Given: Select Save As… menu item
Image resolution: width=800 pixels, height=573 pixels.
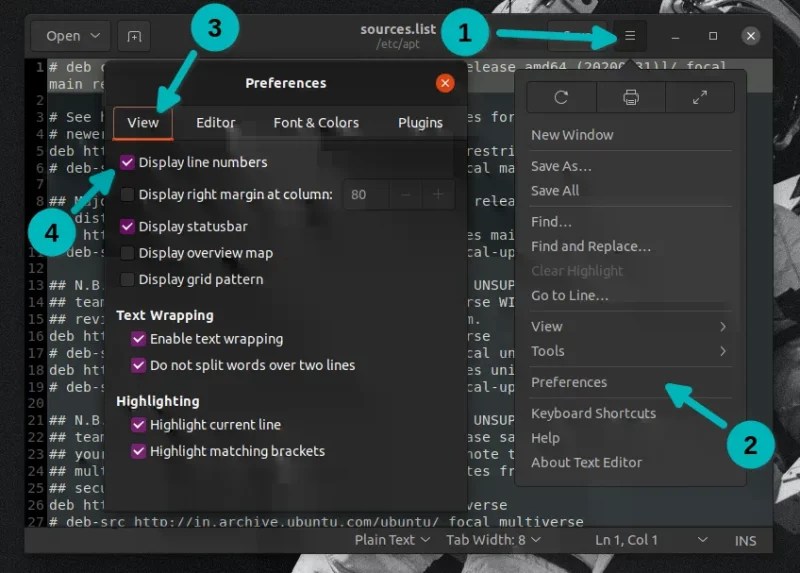Looking at the screenshot, I should (630, 166).
